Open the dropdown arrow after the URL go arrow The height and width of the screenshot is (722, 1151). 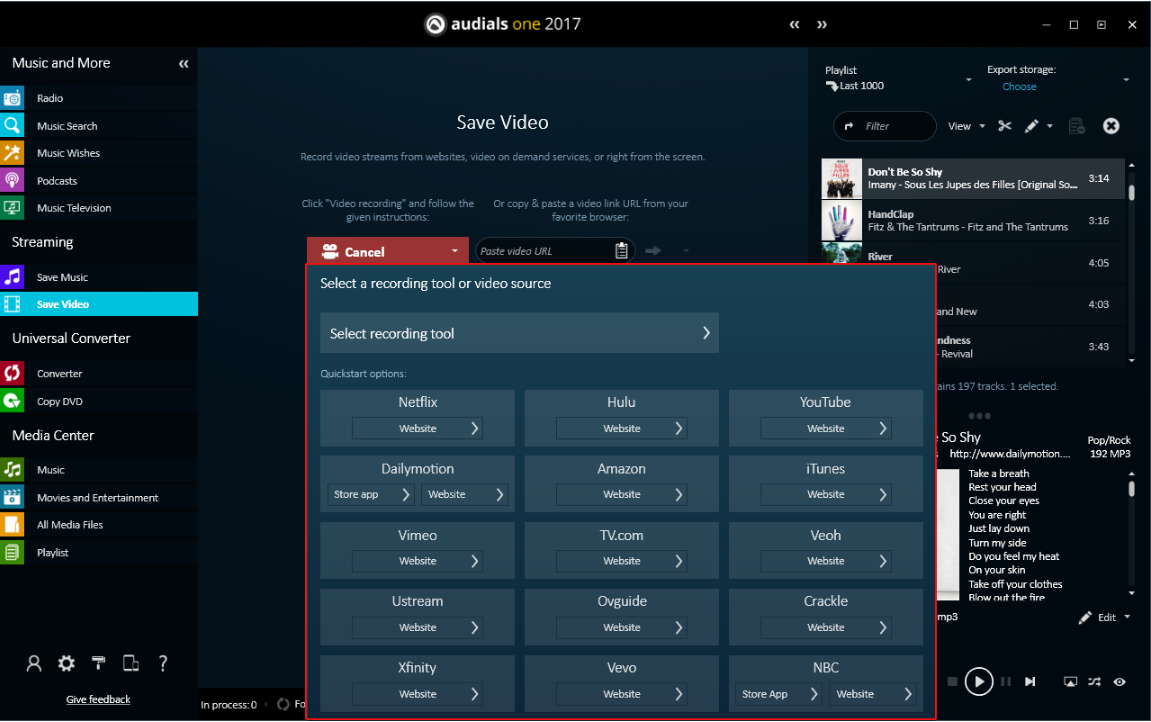point(686,251)
